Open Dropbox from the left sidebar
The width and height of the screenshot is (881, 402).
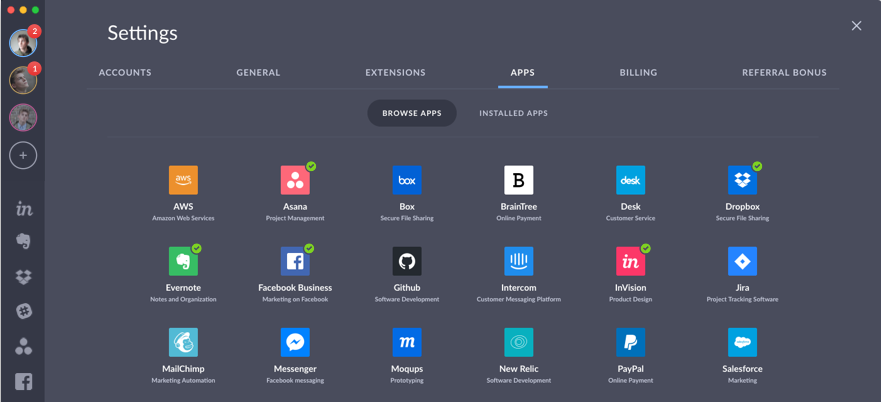[x=23, y=277]
